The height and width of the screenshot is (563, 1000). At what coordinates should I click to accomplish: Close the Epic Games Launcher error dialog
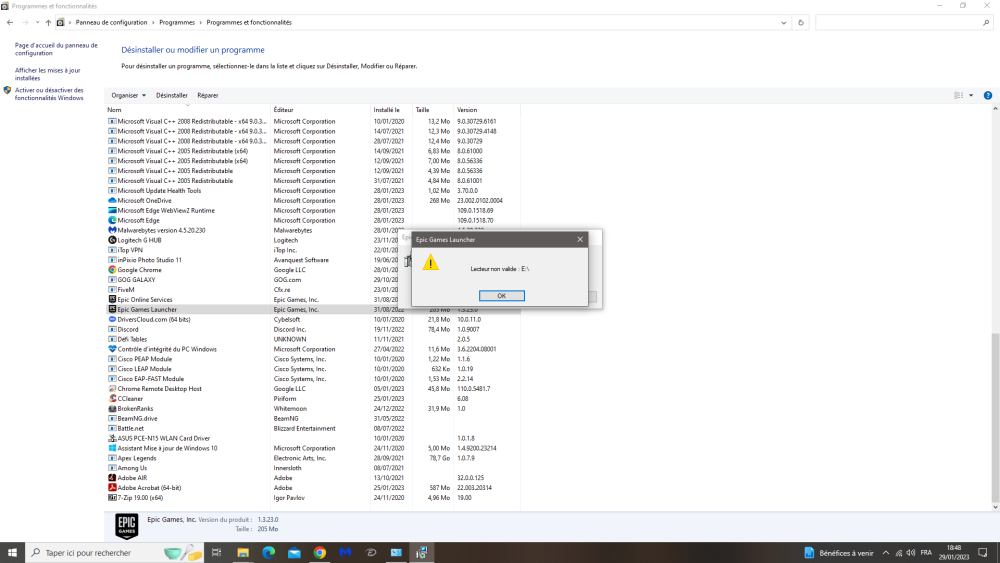pyautogui.click(x=580, y=240)
